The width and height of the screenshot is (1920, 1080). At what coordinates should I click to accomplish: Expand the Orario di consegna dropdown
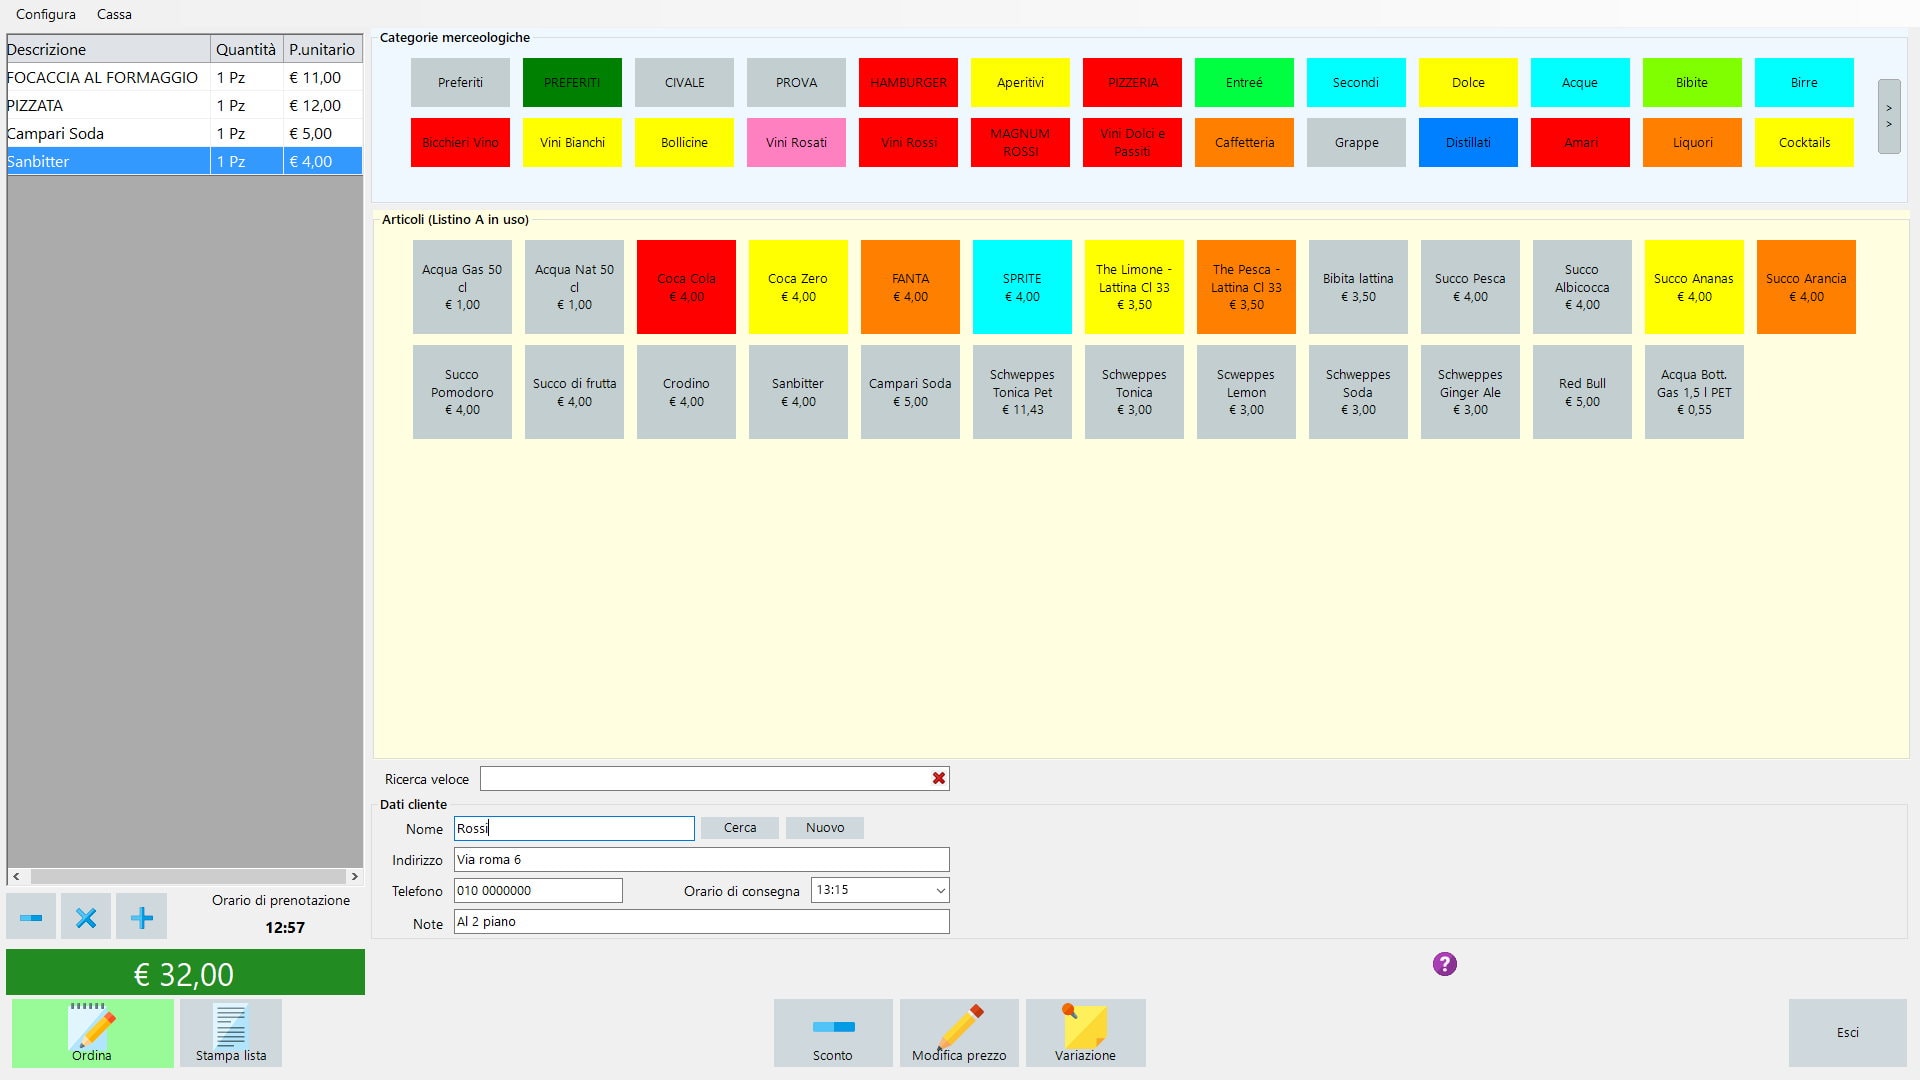[x=940, y=890]
